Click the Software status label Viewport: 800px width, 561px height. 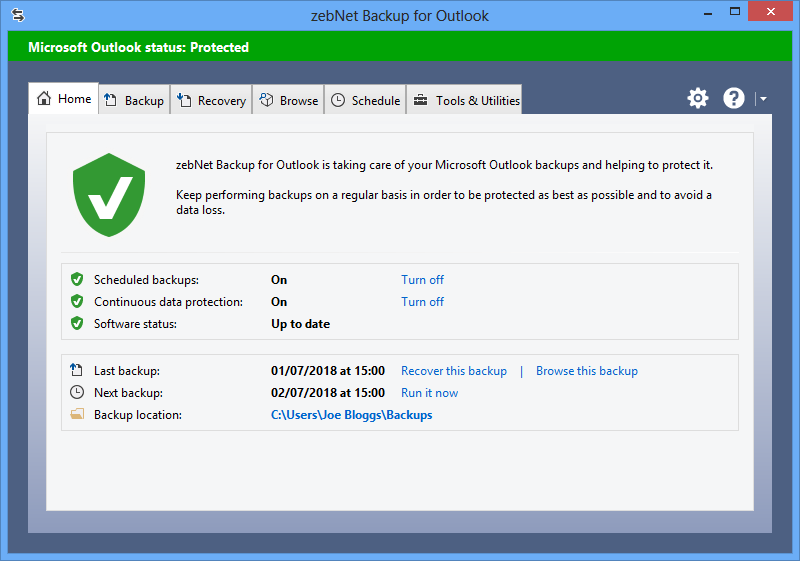point(135,324)
